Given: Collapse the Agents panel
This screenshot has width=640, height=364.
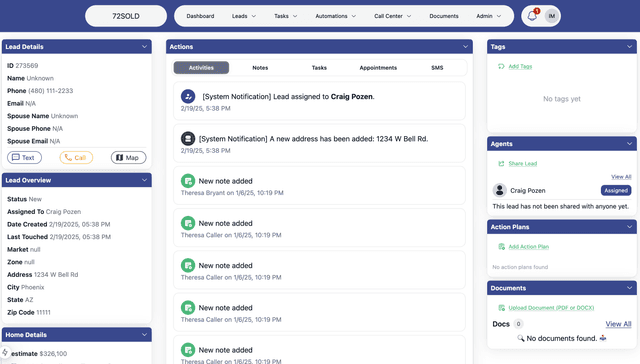Looking at the screenshot, I should click(x=629, y=144).
